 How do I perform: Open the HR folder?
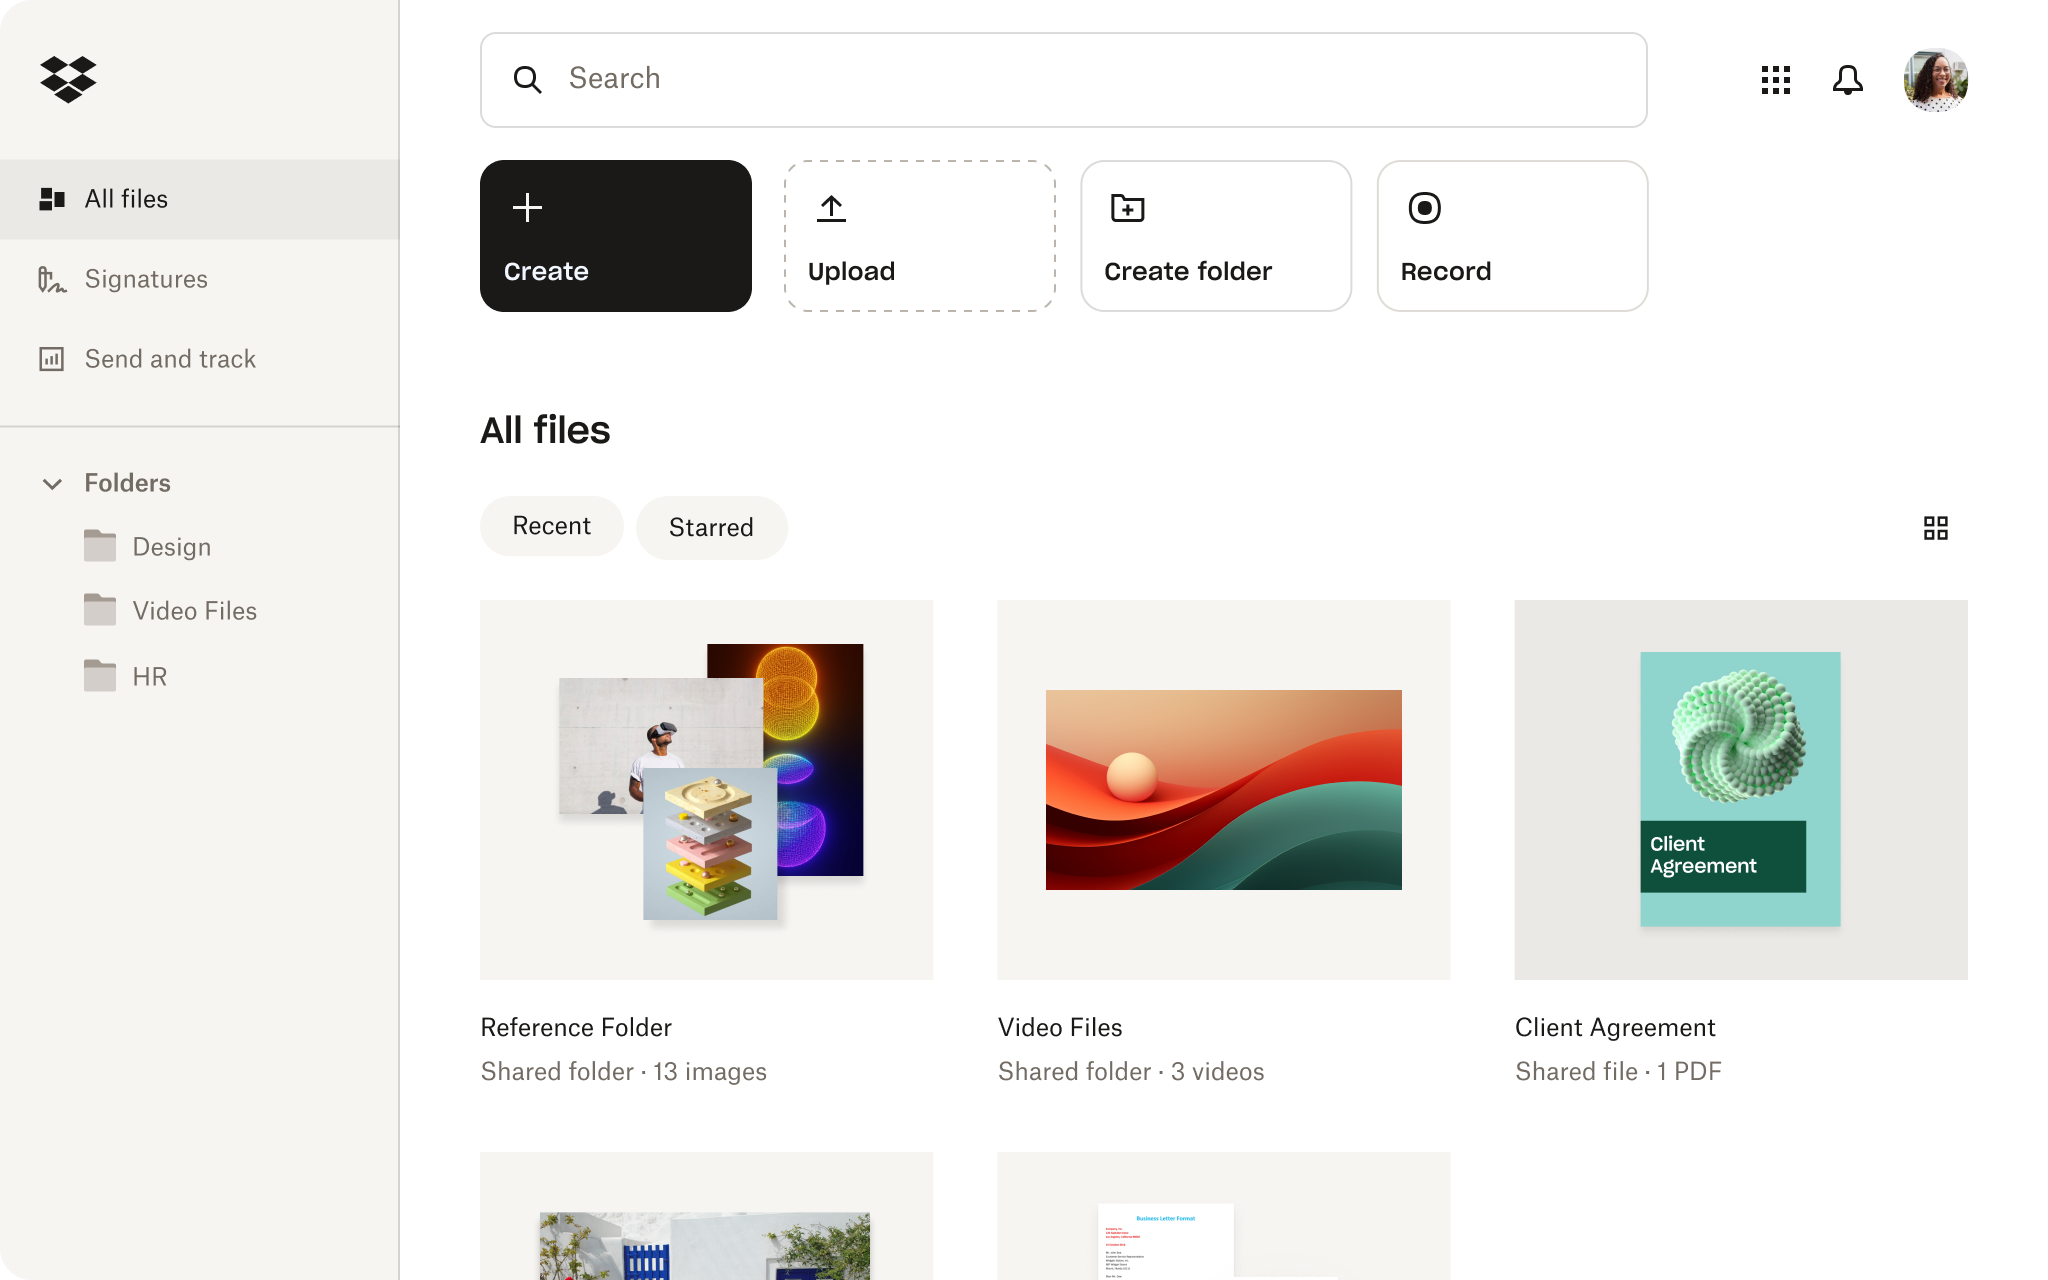pos(149,677)
